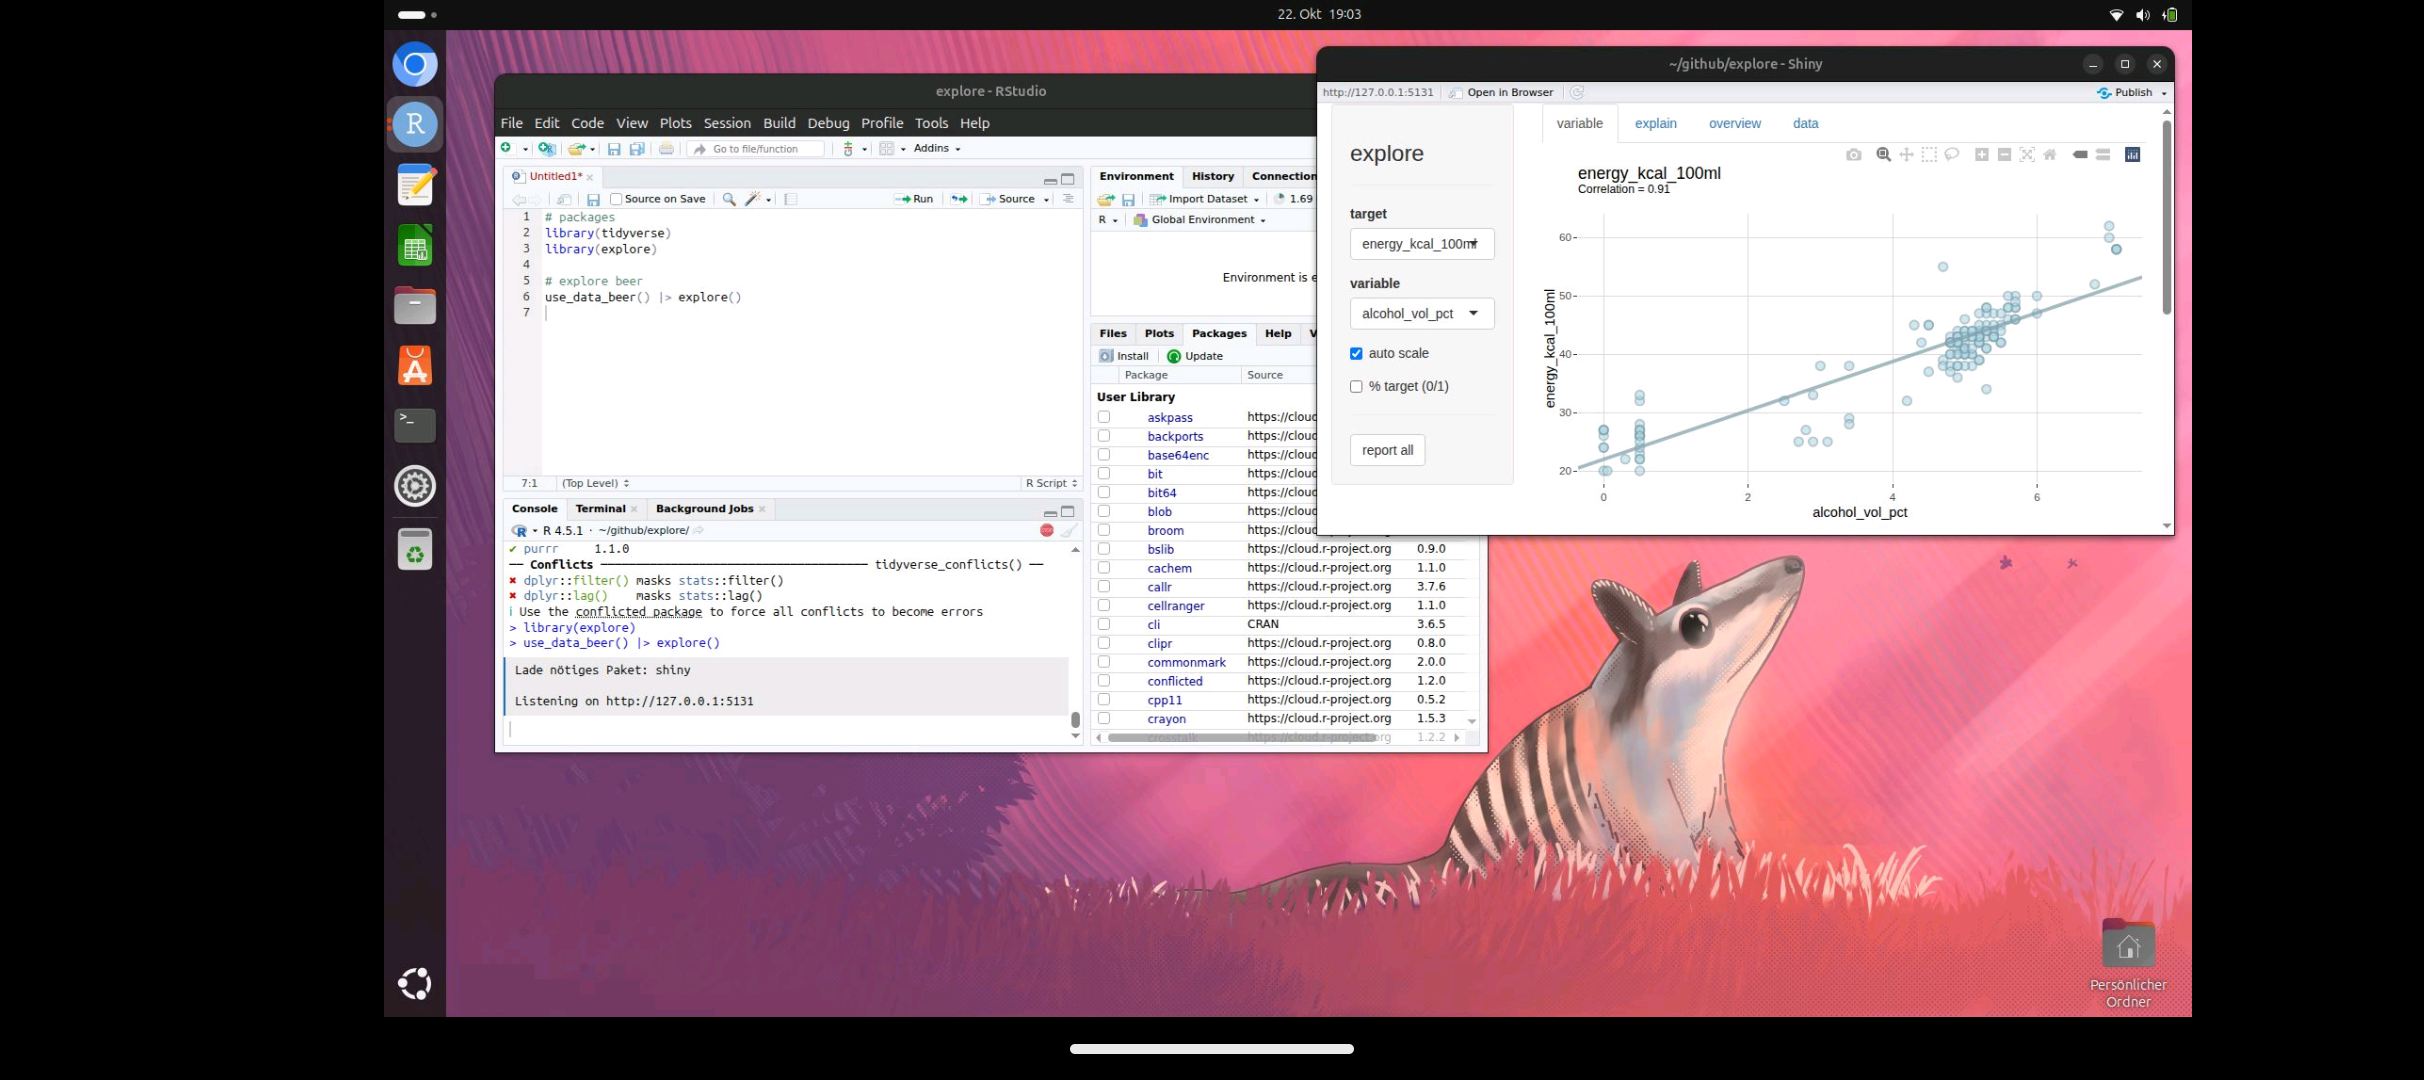Toggle the Source on Save checkbox

coord(616,199)
